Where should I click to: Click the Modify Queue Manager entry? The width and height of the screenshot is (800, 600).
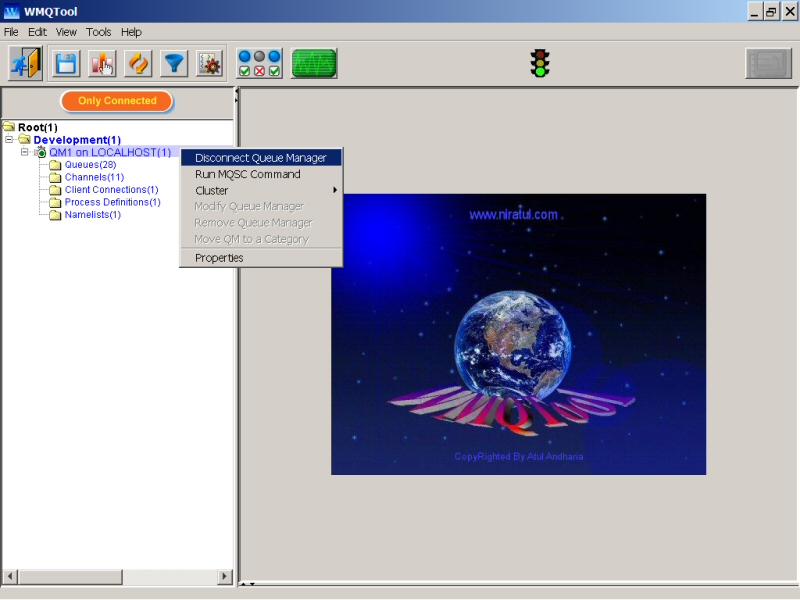point(261,206)
